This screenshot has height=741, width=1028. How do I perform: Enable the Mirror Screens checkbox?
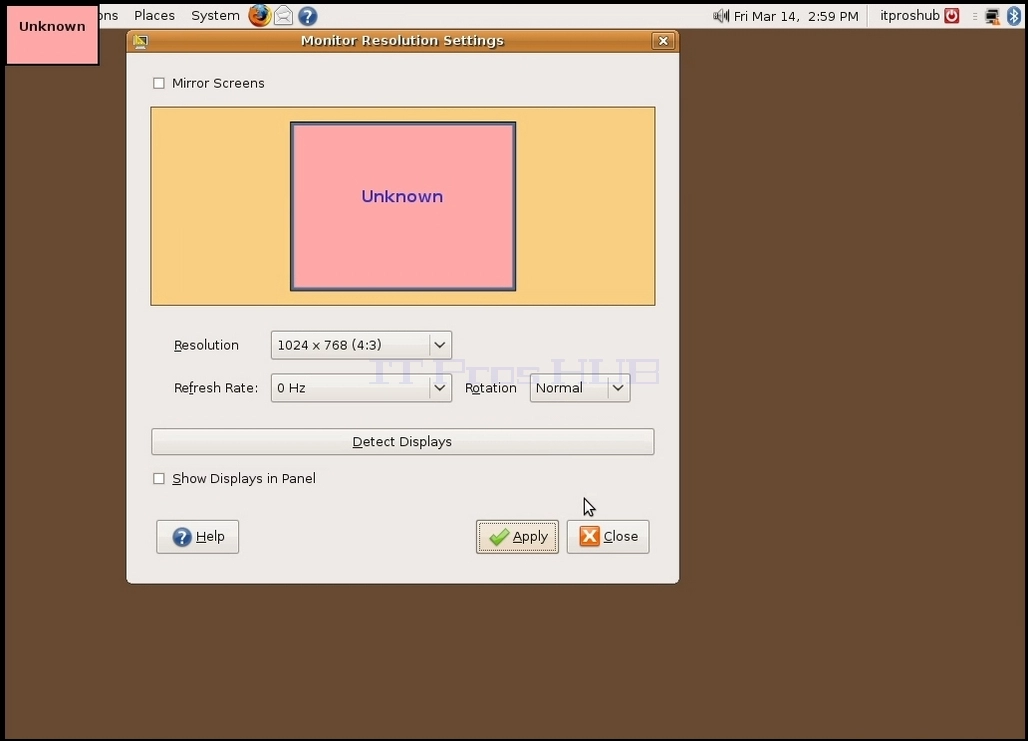(x=159, y=83)
